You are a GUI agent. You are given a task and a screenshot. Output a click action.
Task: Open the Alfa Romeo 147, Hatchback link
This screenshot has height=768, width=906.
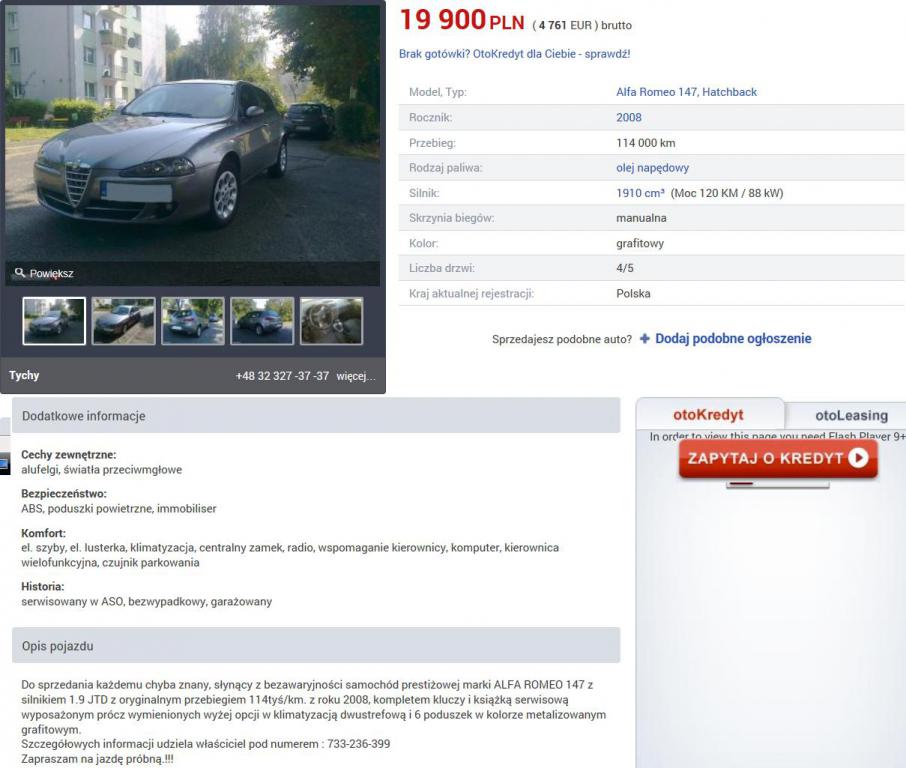tap(686, 92)
